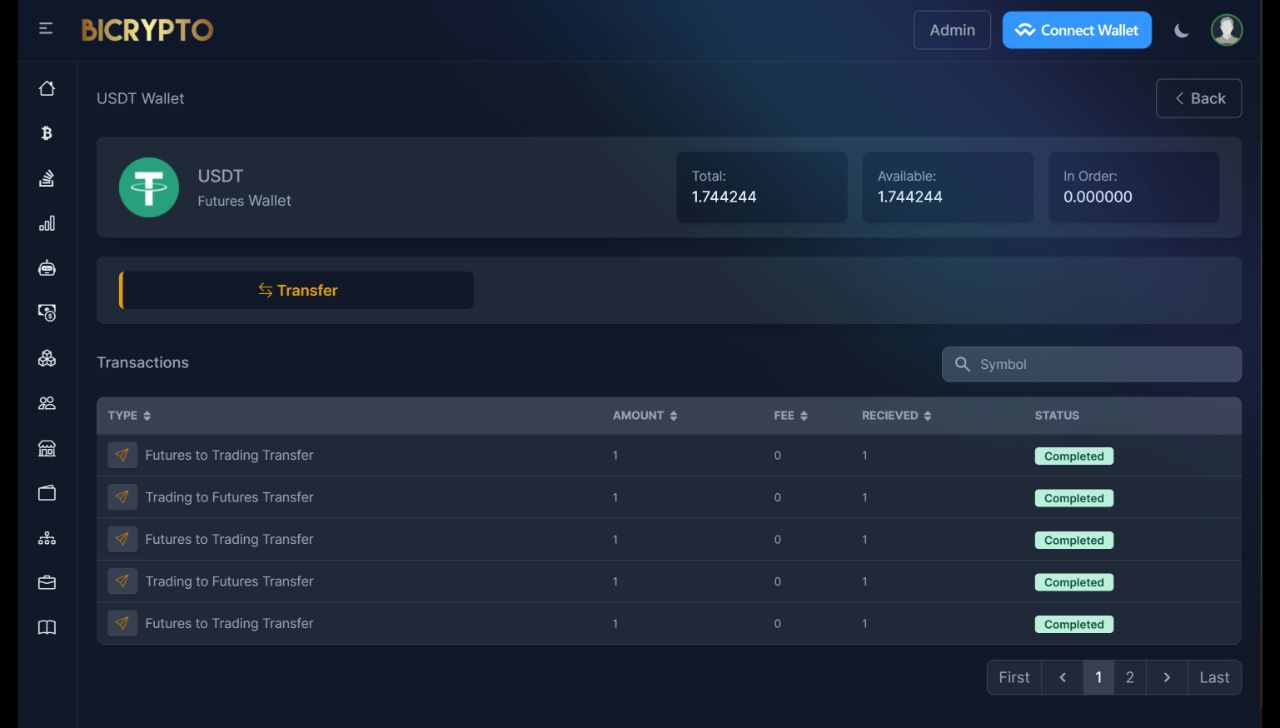Select the money exchange icon in sidebar
This screenshot has width=1280, height=728.
tap(46, 312)
